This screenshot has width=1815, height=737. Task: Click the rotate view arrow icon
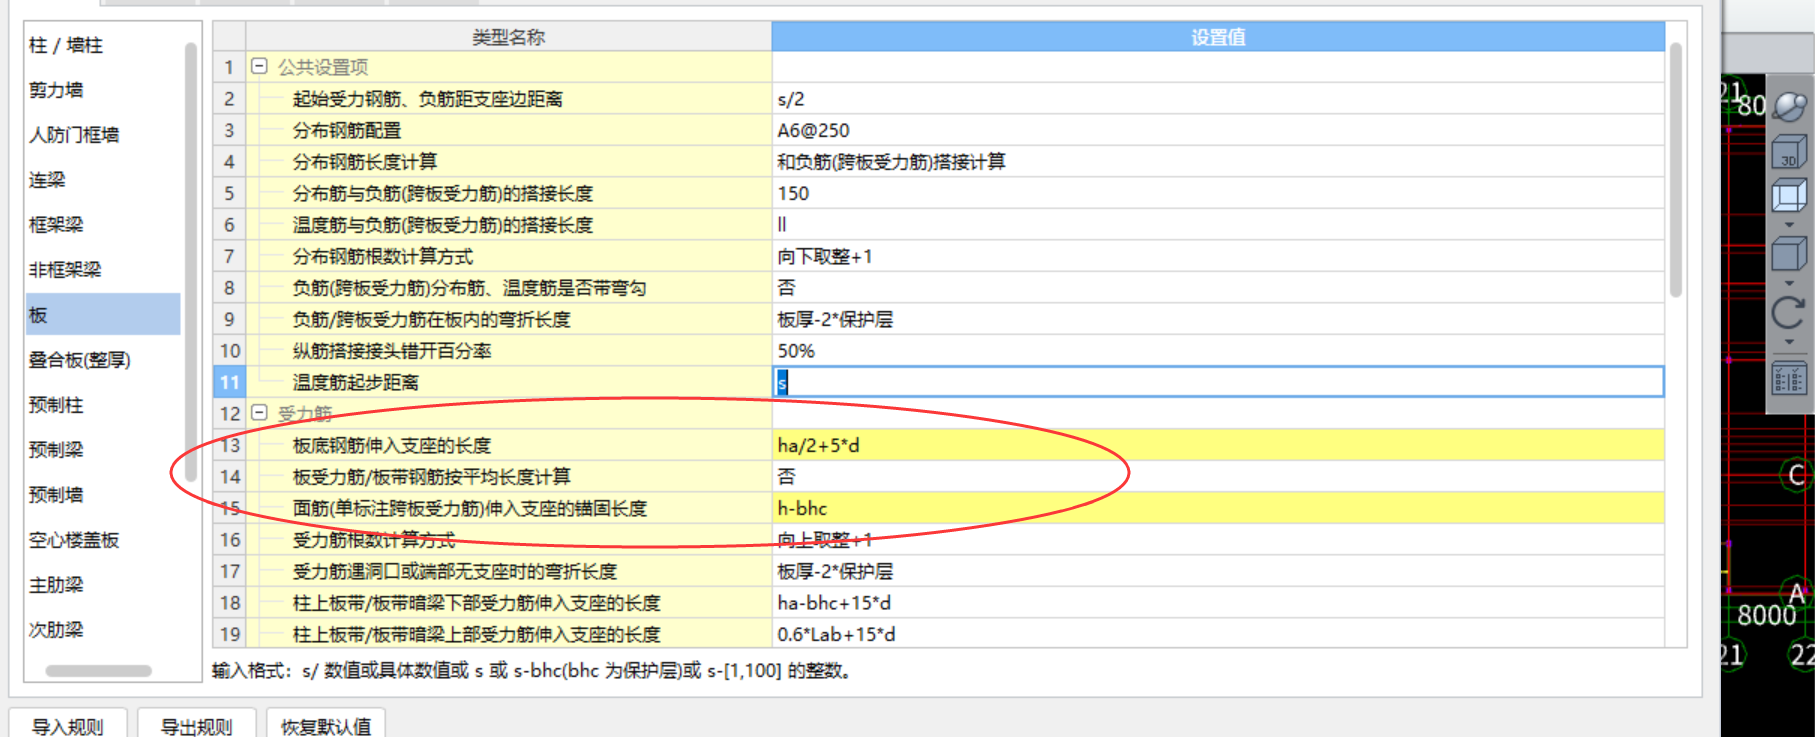1789,313
